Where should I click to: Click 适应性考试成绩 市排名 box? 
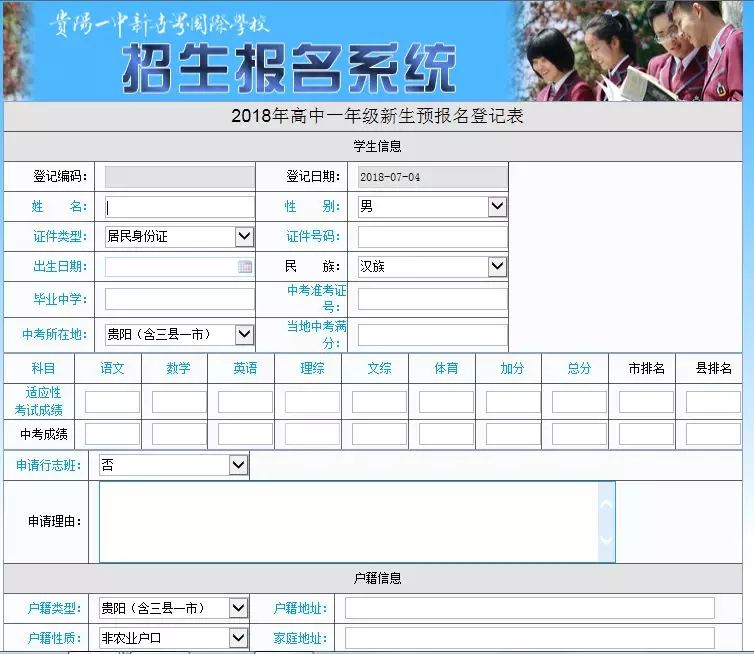646,402
